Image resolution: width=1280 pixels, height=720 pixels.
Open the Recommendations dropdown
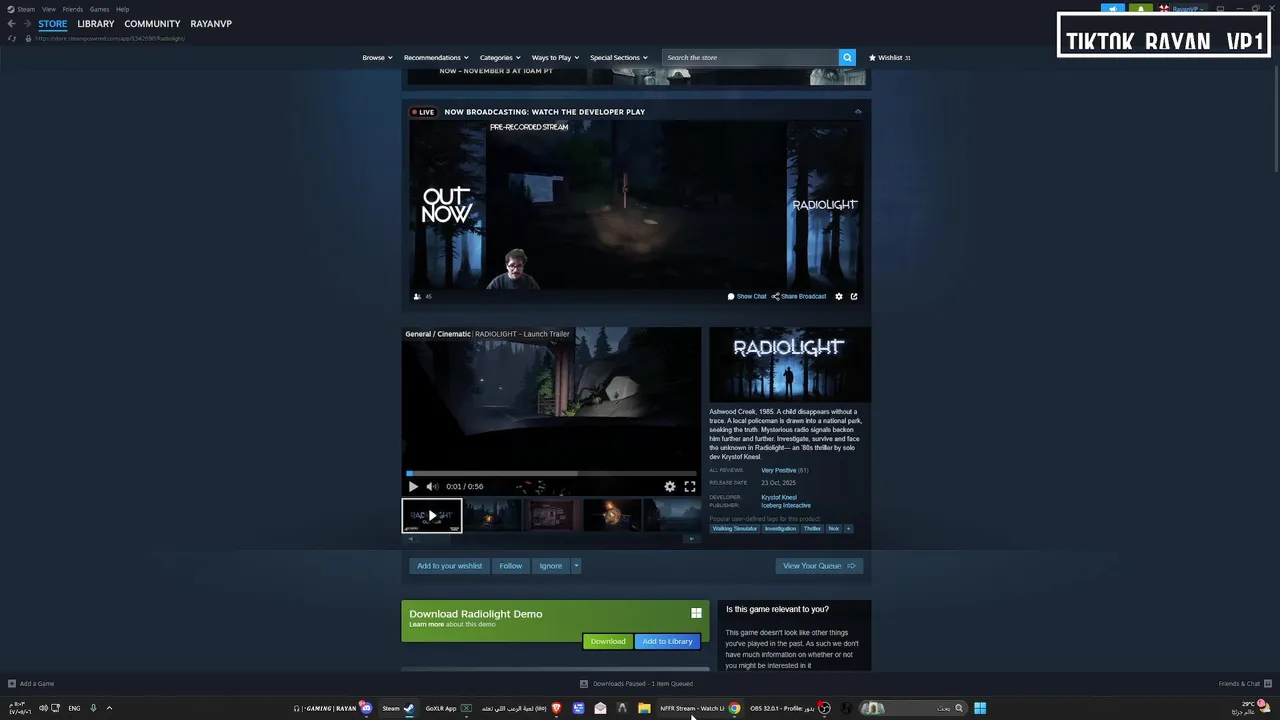point(436,57)
